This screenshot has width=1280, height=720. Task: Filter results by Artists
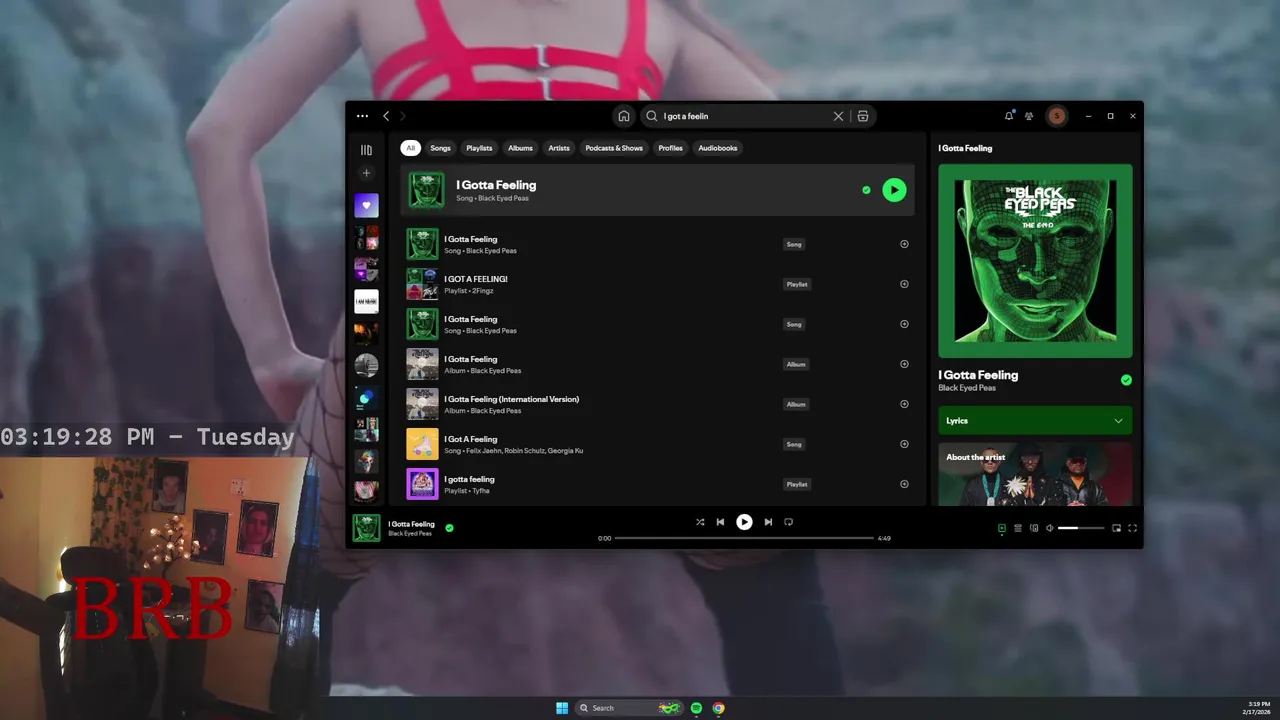point(559,148)
